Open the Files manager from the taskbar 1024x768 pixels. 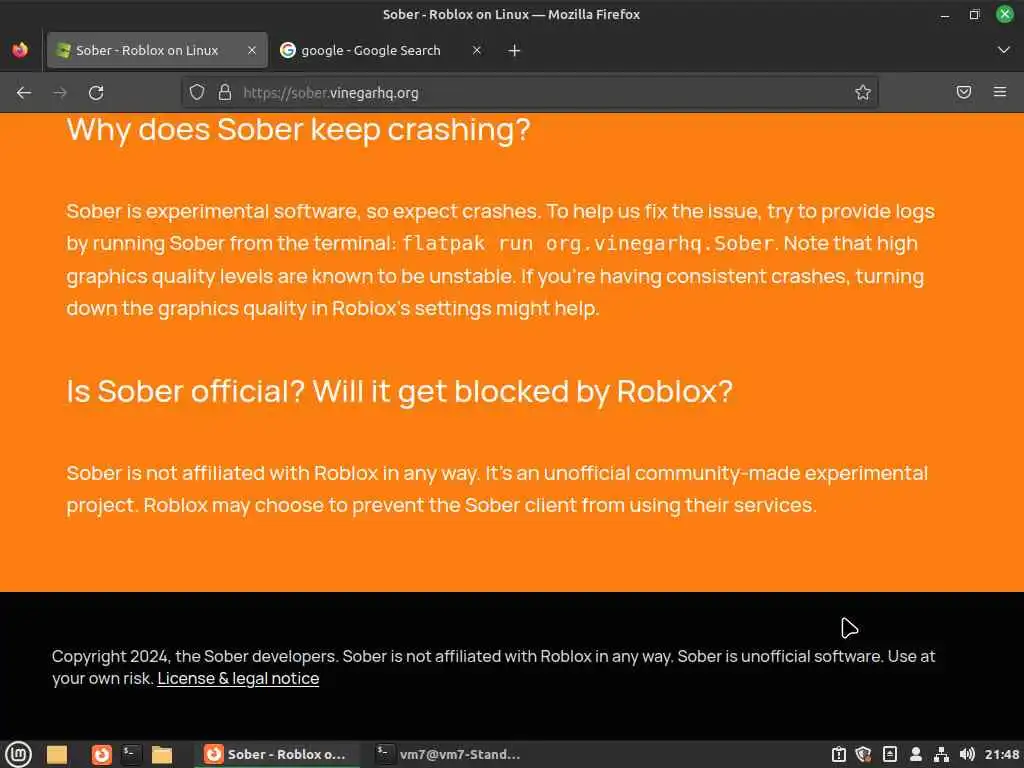tap(161, 754)
